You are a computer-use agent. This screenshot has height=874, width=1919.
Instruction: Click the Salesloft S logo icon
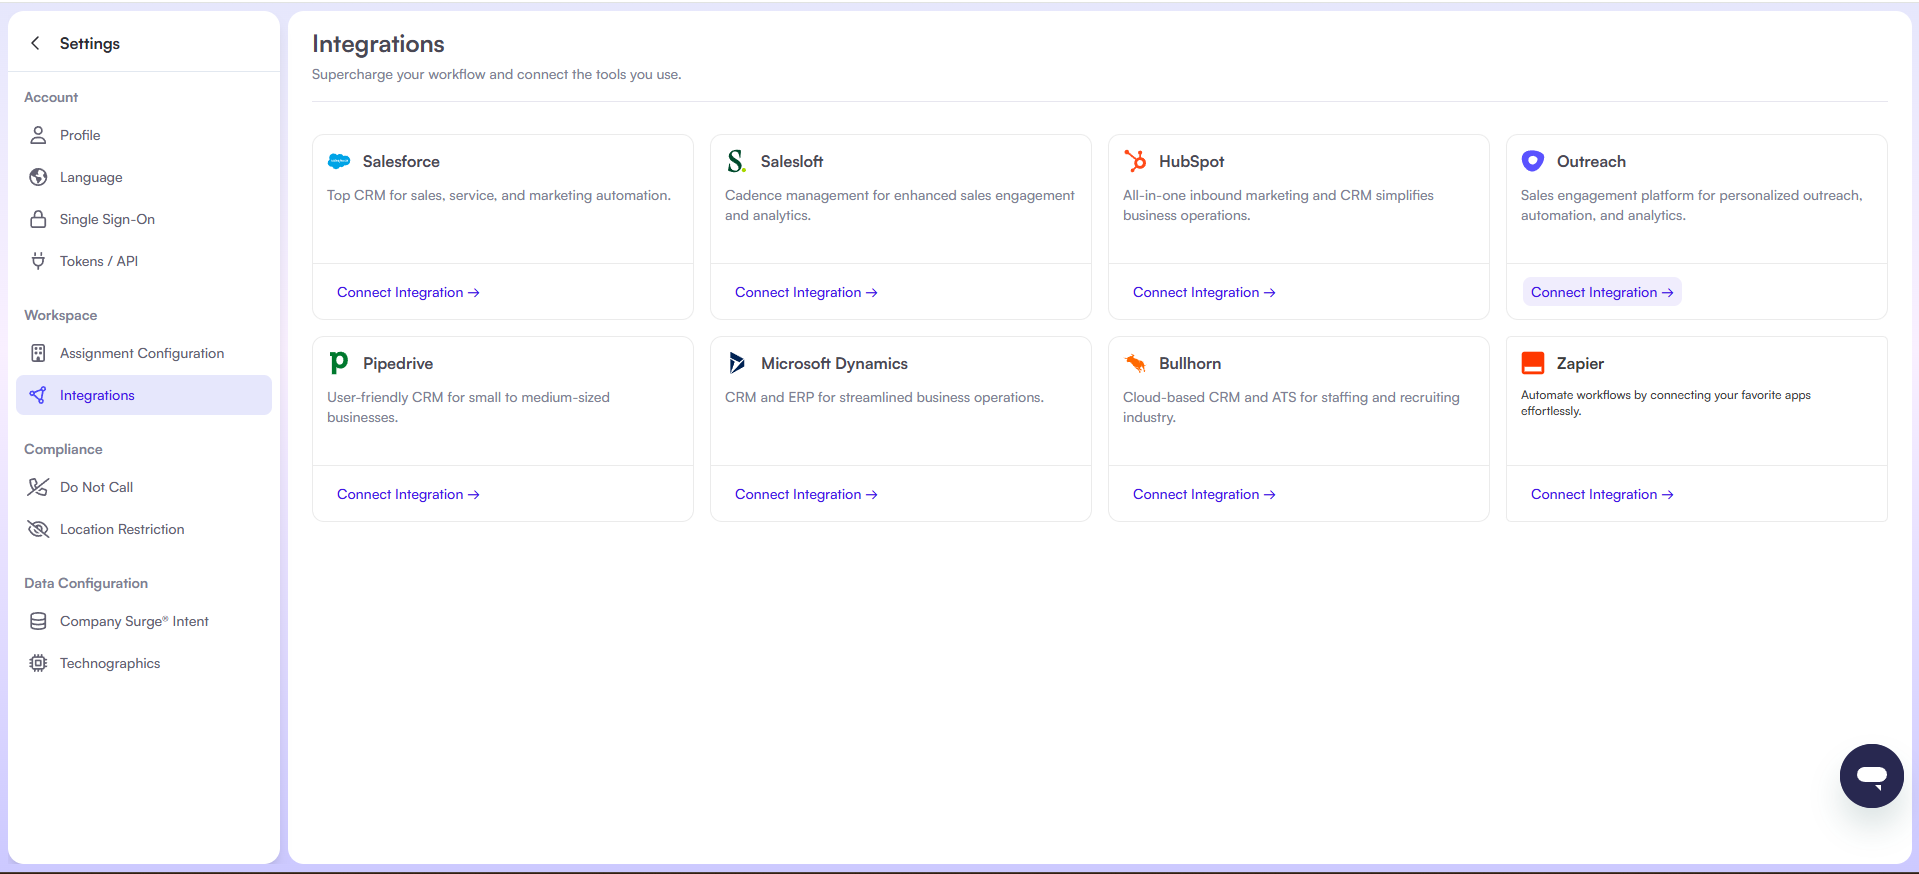(737, 161)
